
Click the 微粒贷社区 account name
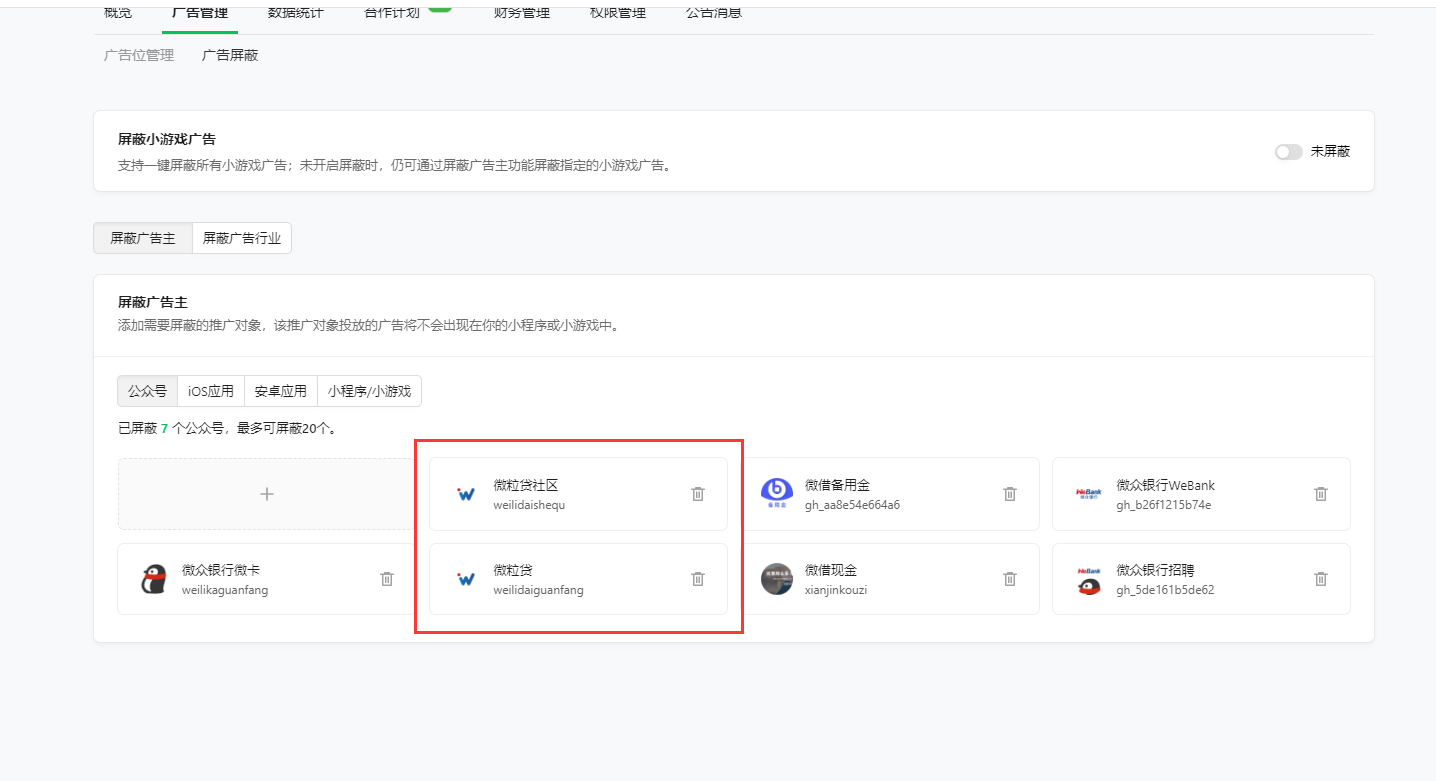click(526, 485)
